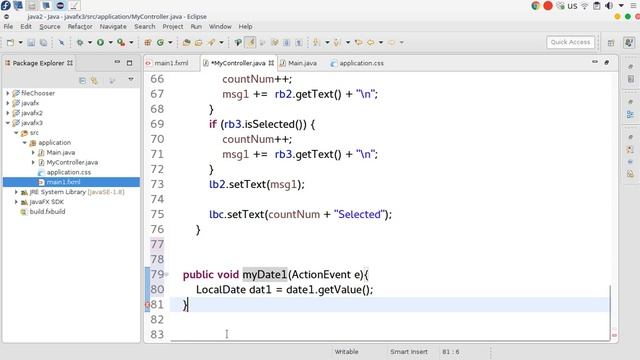Click line 81 error marker in gutter
This screenshot has height=360, width=640.
[147, 304]
